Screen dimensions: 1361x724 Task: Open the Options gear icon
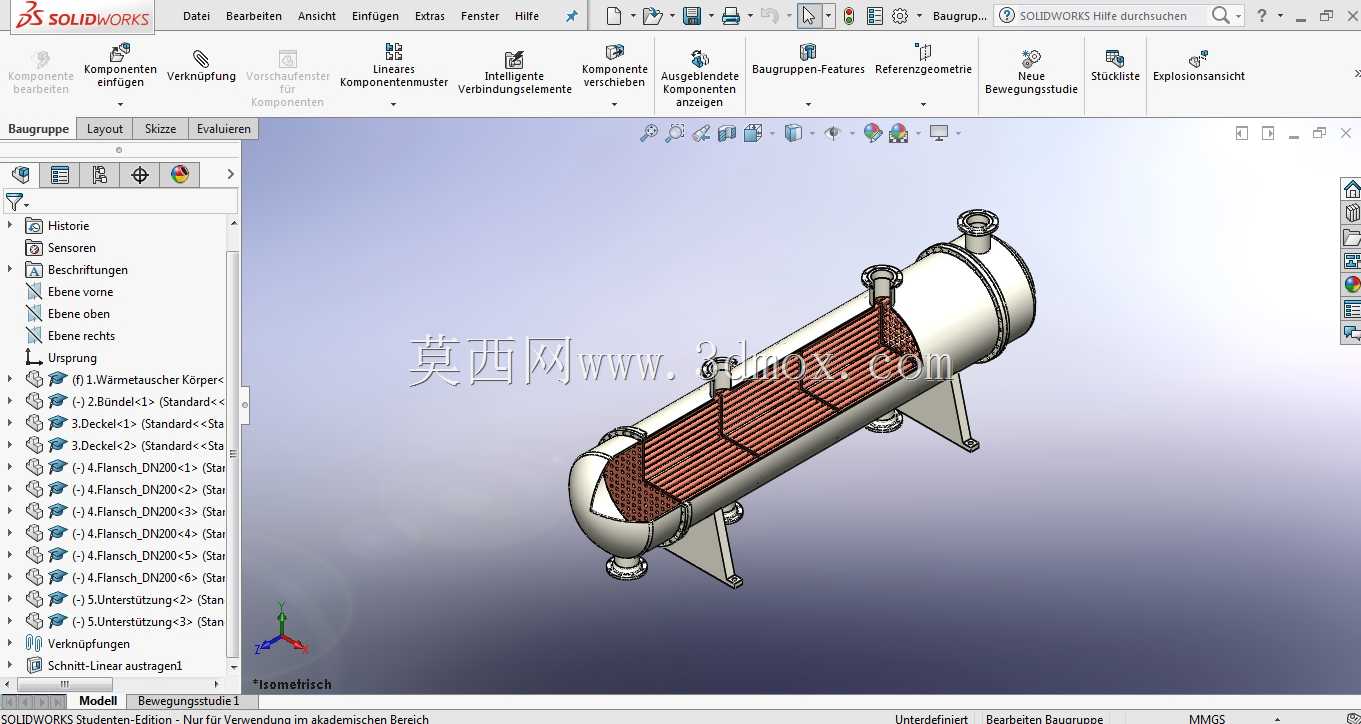900,16
